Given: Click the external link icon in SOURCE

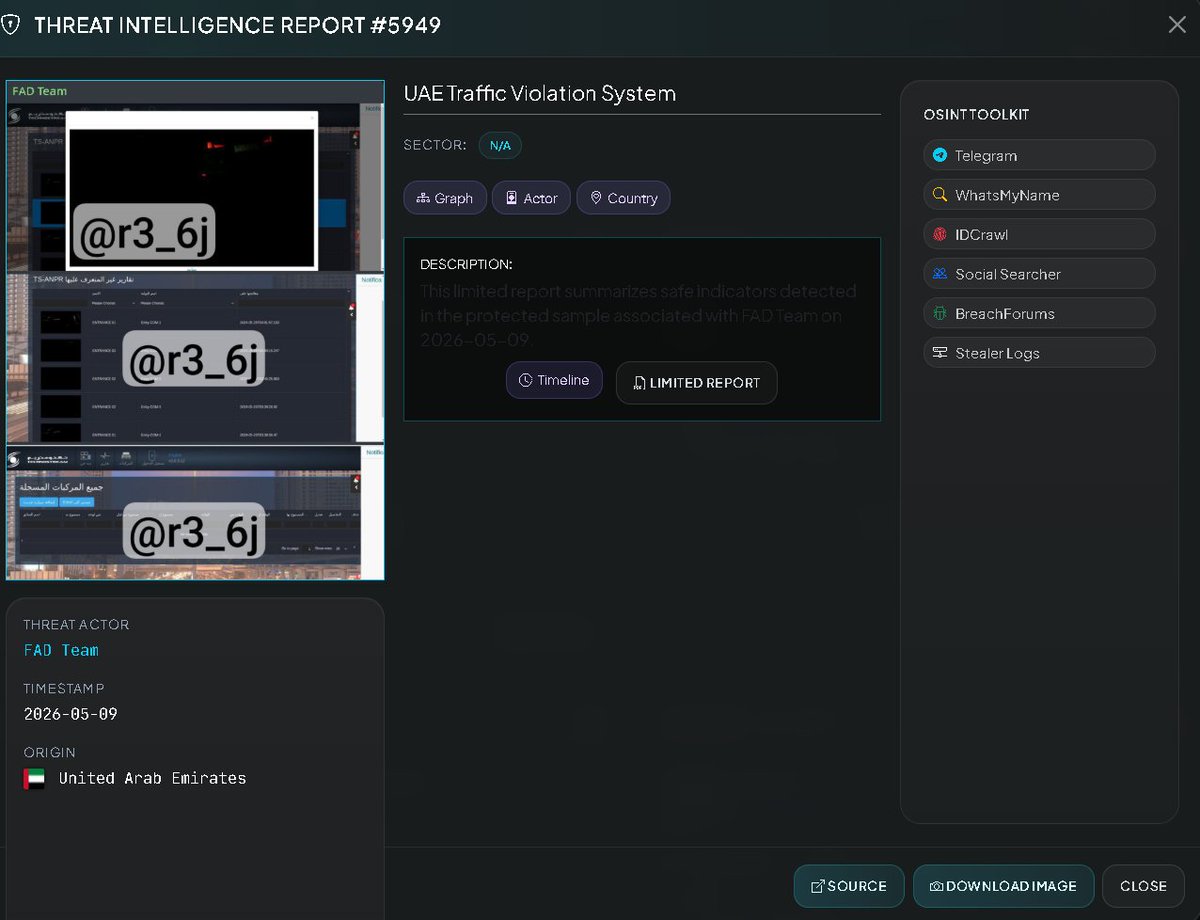Looking at the screenshot, I should [817, 886].
